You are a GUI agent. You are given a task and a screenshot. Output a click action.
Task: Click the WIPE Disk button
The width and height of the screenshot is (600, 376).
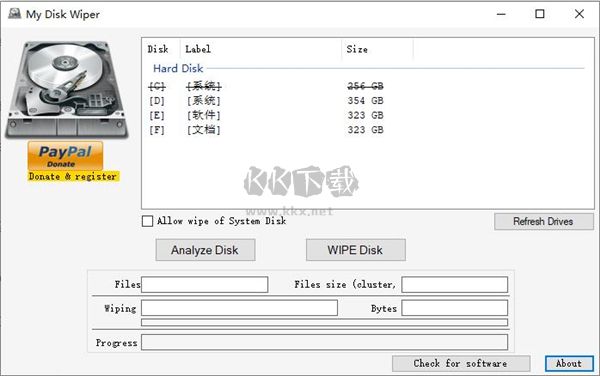pyautogui.click(x=355, y=250)
